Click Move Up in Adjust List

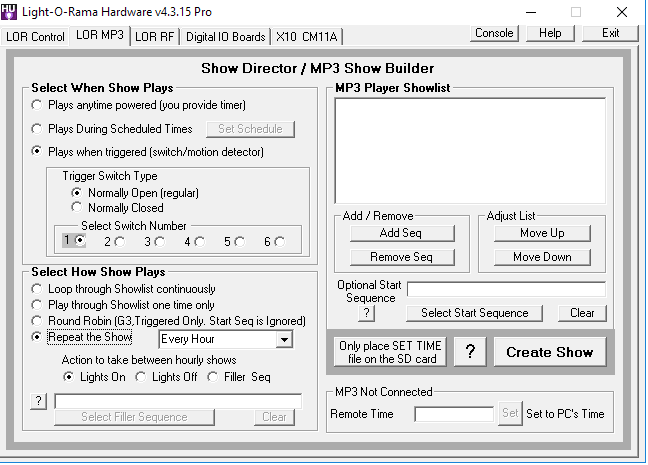(x=542, y=233)
